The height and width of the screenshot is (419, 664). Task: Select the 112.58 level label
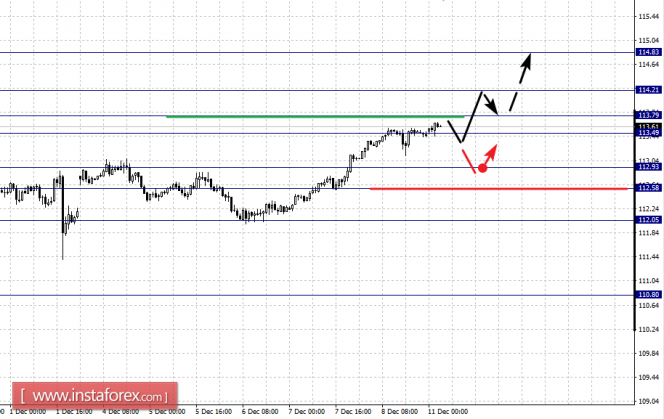tap(648, 188)
